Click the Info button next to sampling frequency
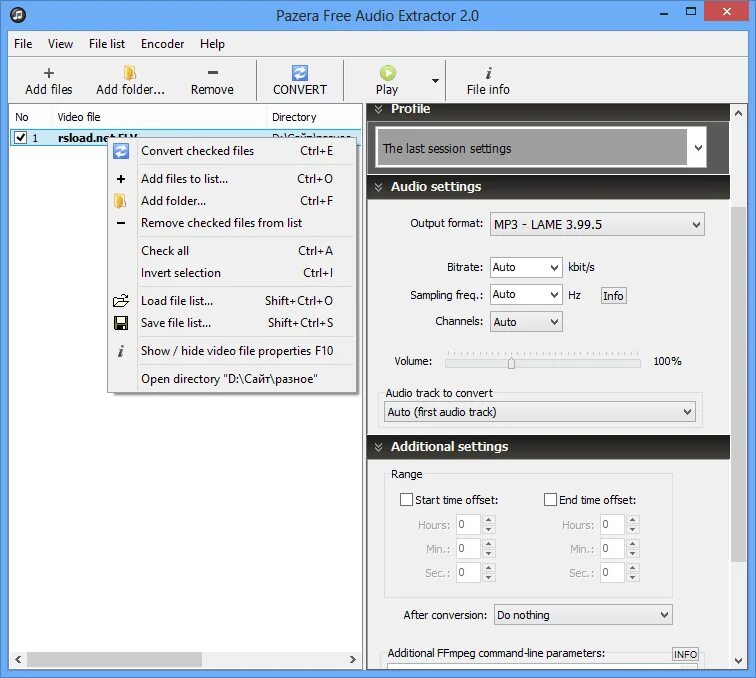This screenshot has width=756, height=678. [x=613, y=296]
